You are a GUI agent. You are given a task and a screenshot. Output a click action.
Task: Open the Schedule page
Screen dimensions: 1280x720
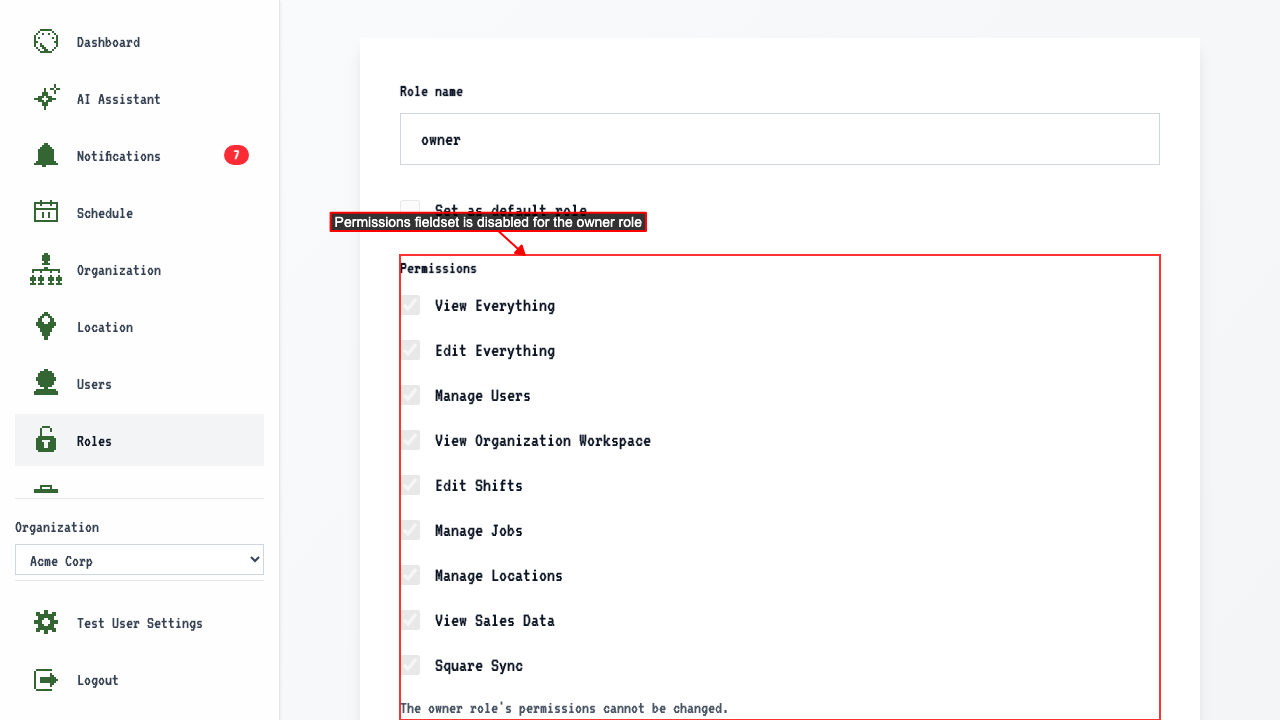(139, 213)
